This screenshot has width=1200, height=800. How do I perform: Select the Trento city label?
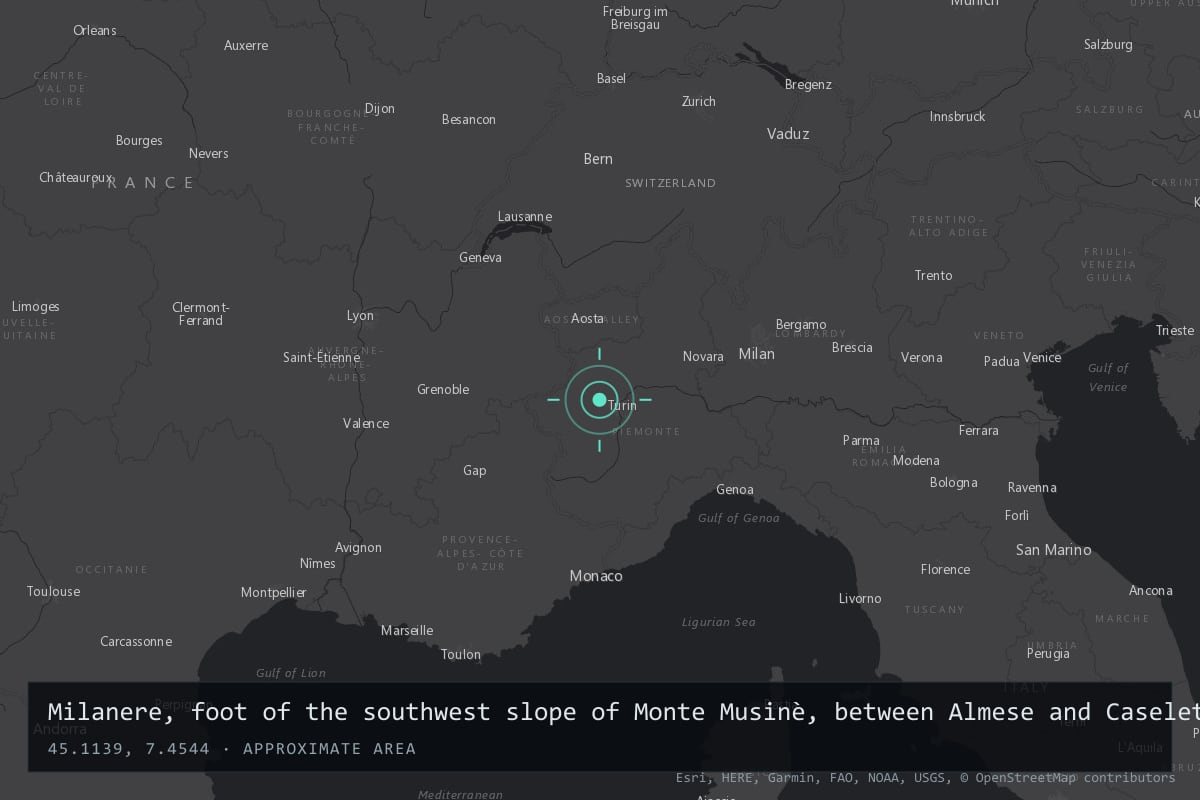(933, 276)
